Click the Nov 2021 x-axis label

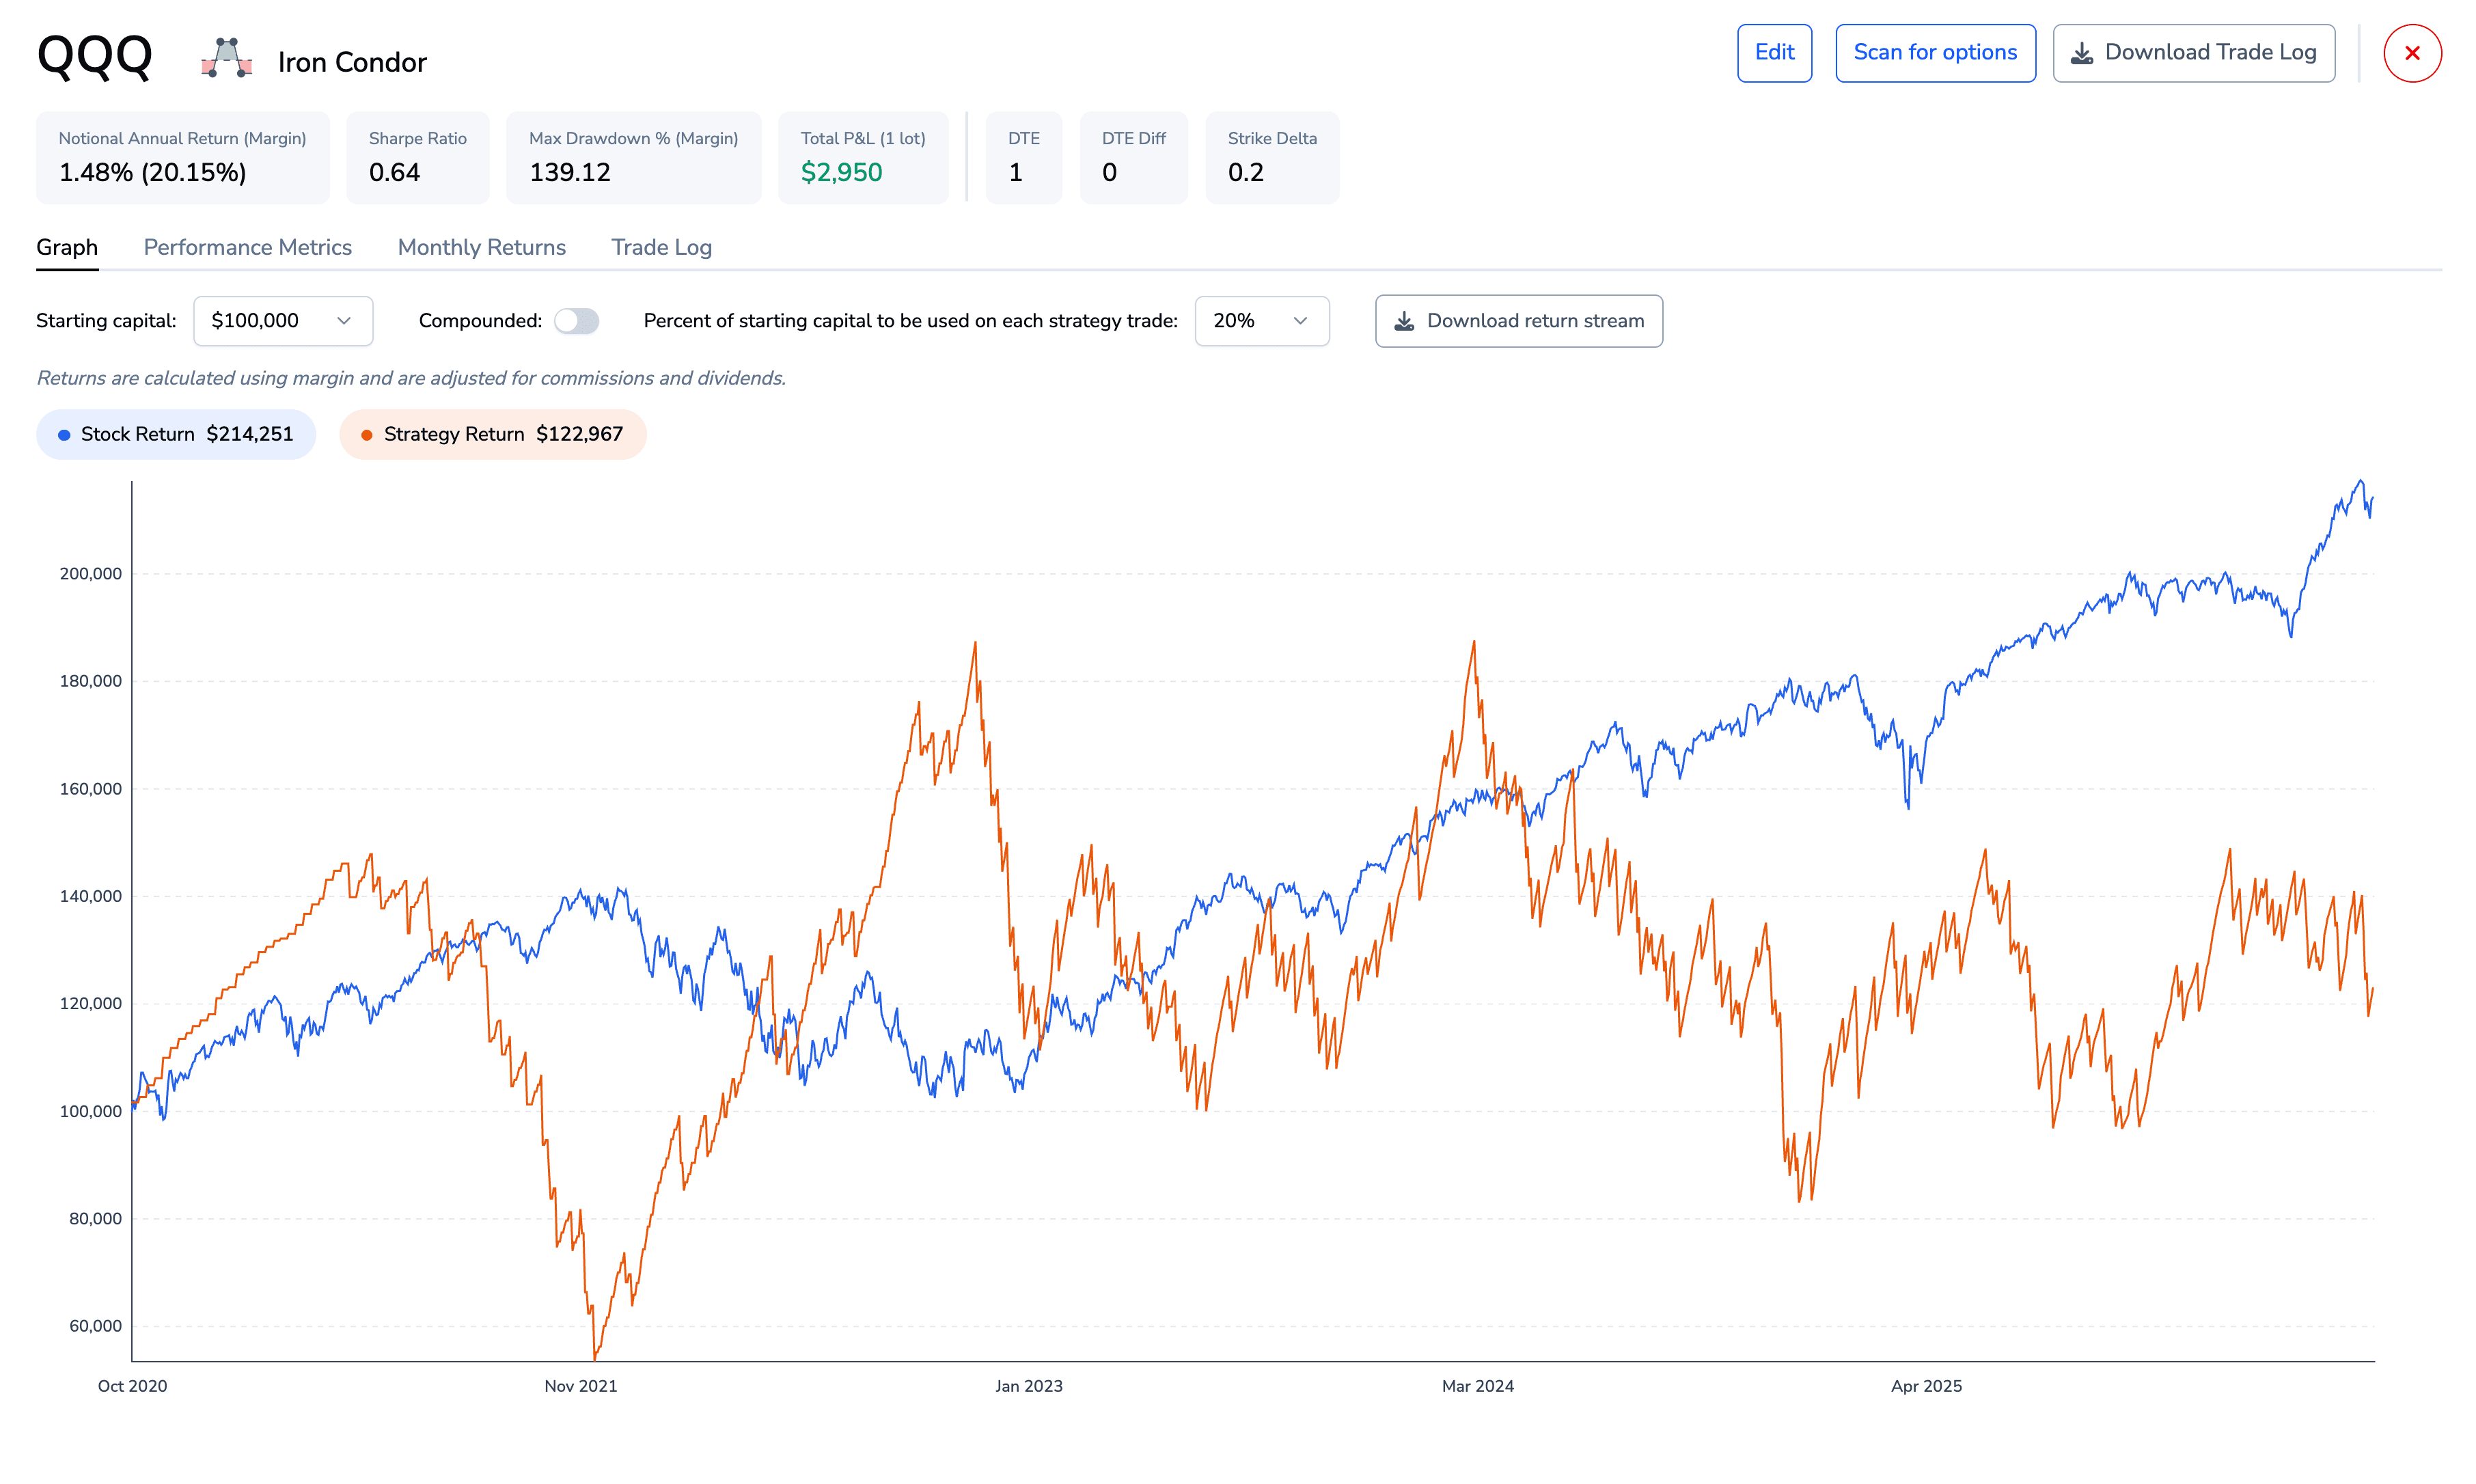[x=580, y=1386]
